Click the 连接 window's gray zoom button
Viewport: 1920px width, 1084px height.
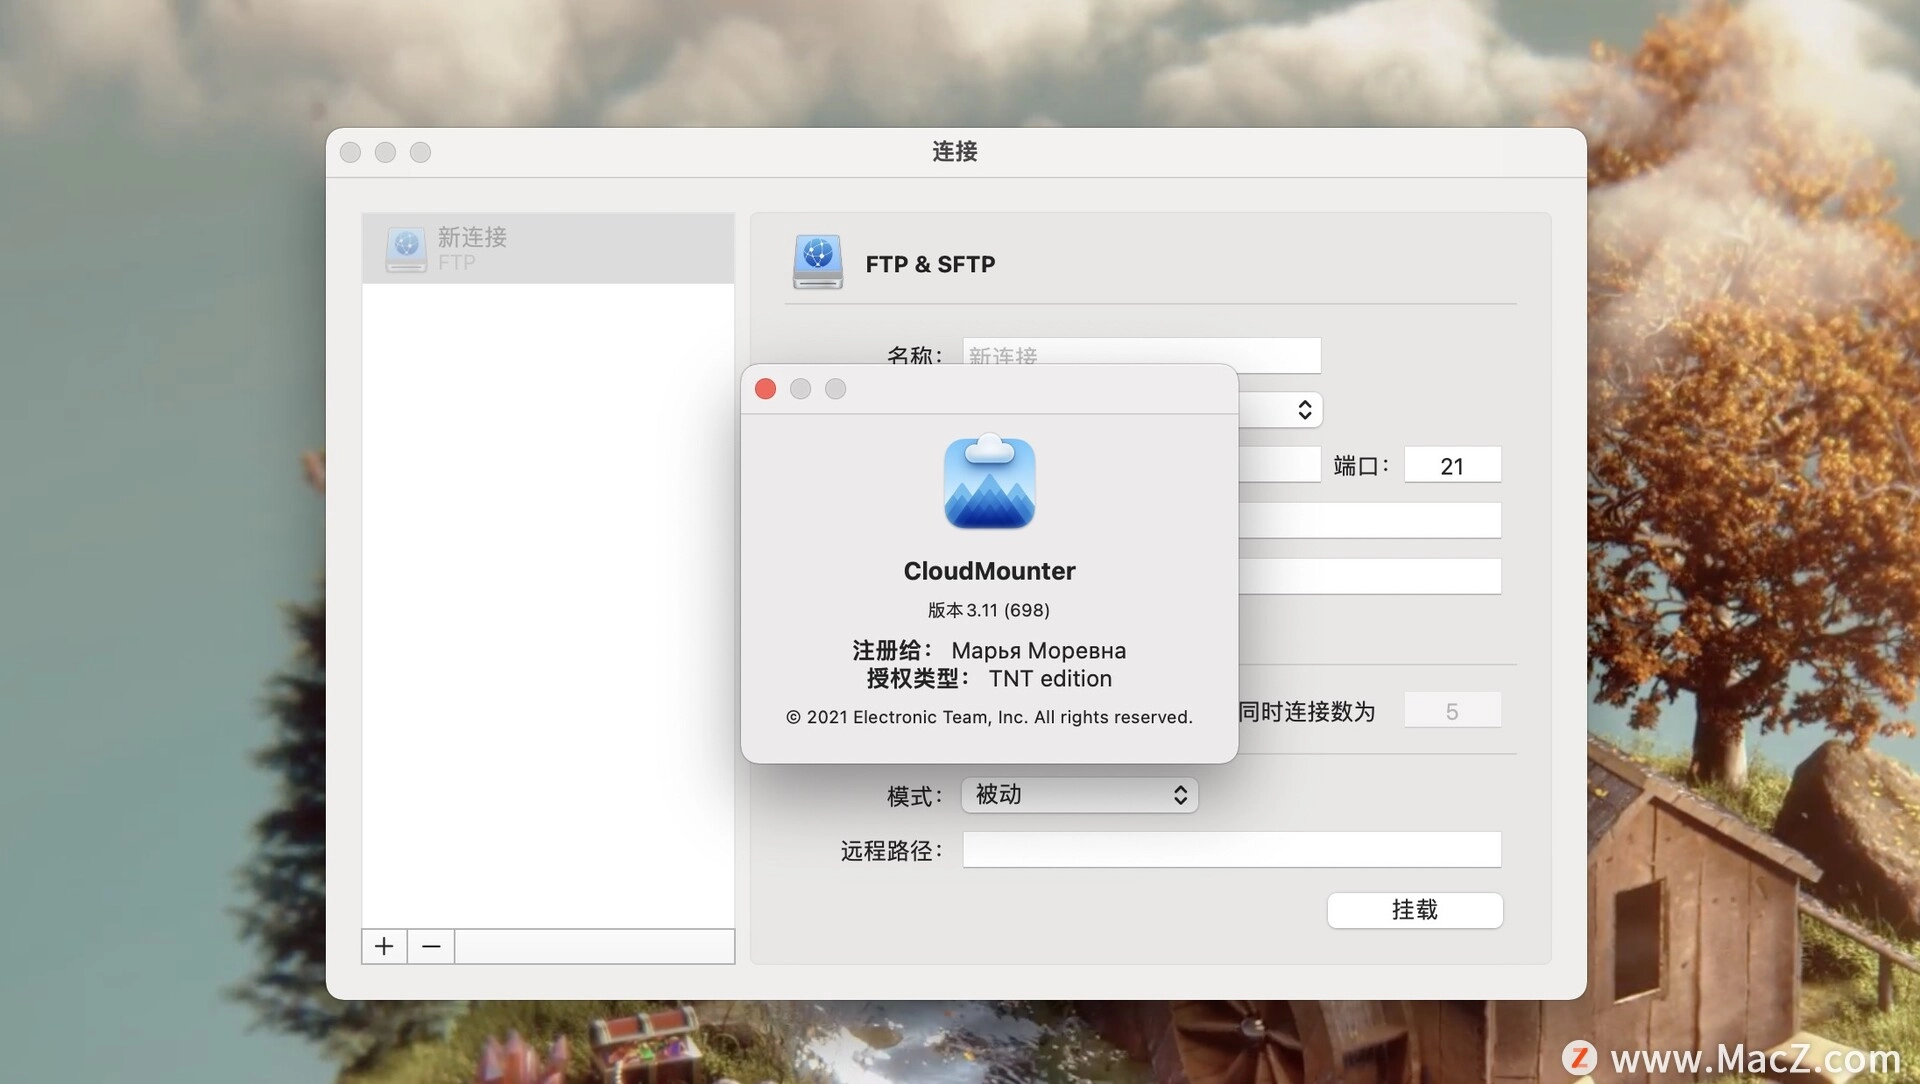click(x=420, y=152)
